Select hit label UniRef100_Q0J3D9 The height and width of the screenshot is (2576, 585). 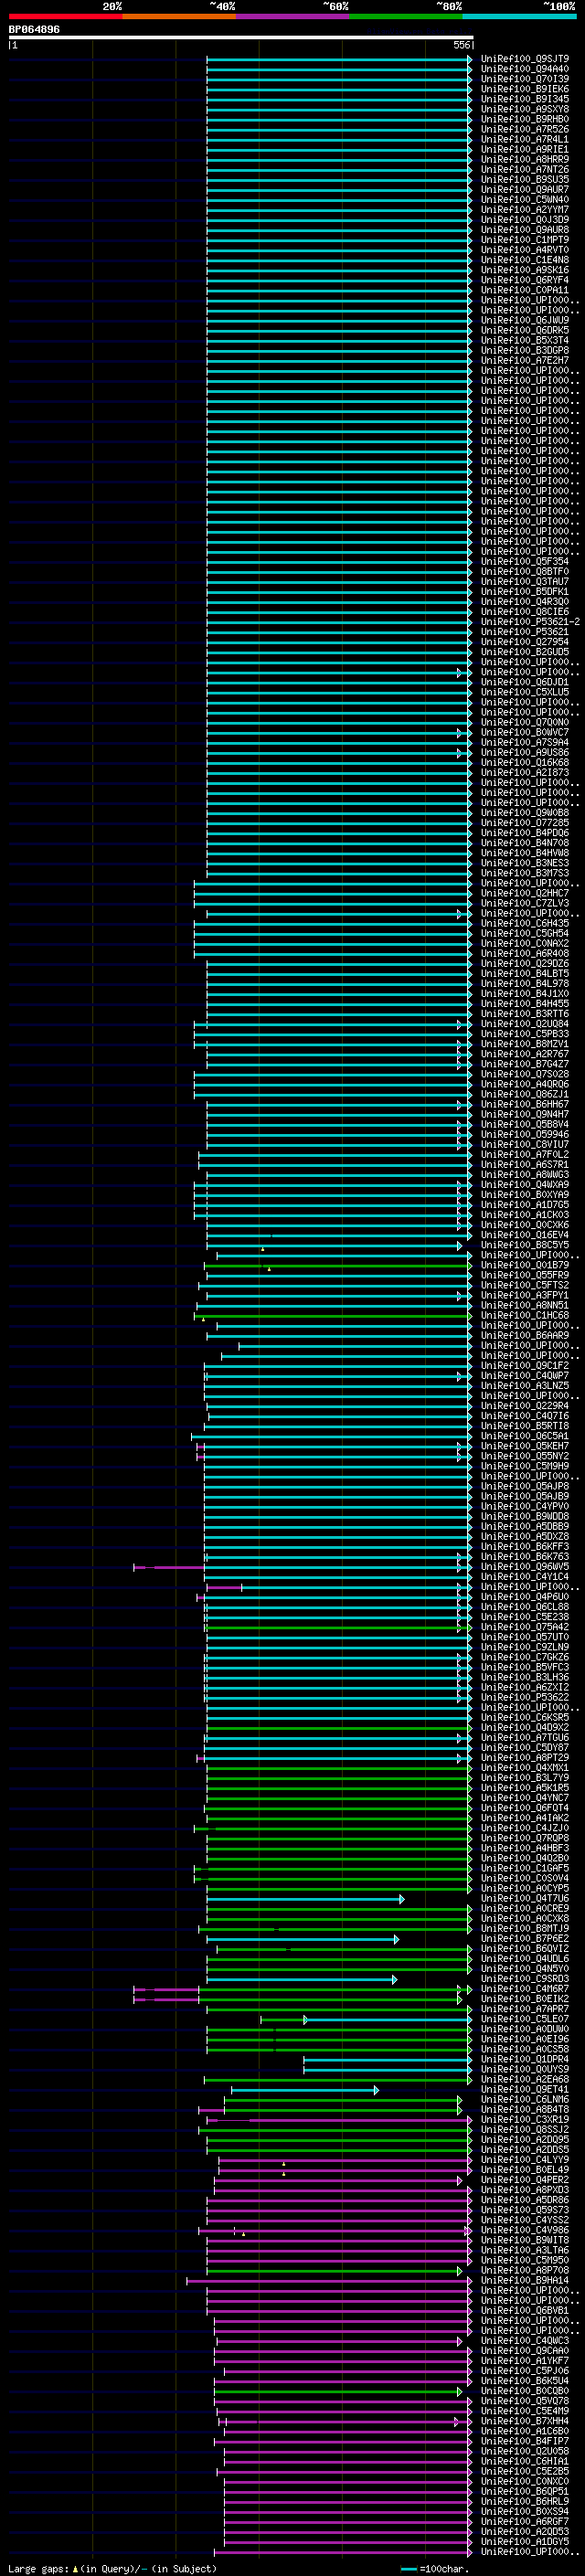click(525, 220)
